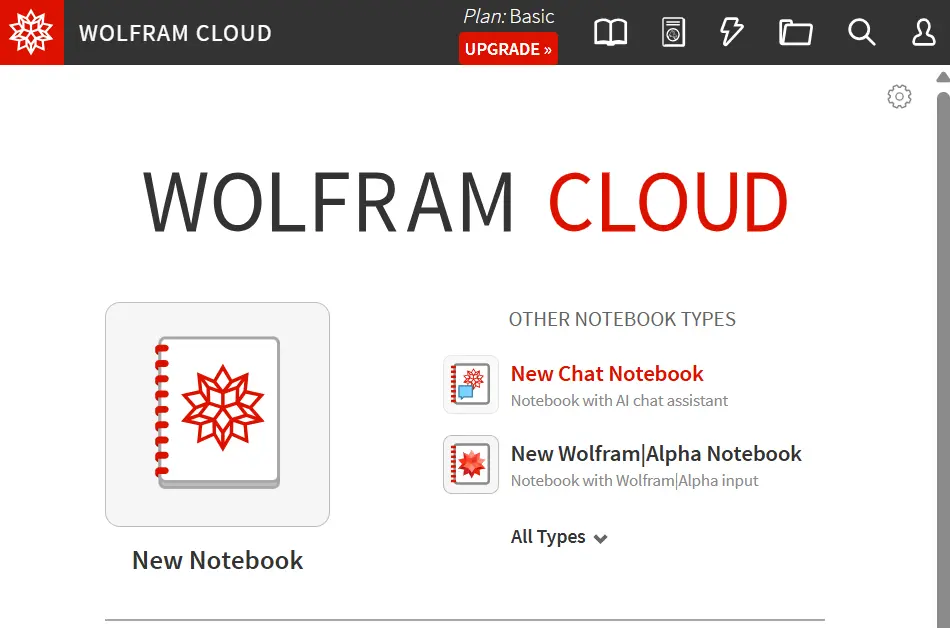Open the user account profile icon
This screenshot has height=628, width=950.
[923, 32]
